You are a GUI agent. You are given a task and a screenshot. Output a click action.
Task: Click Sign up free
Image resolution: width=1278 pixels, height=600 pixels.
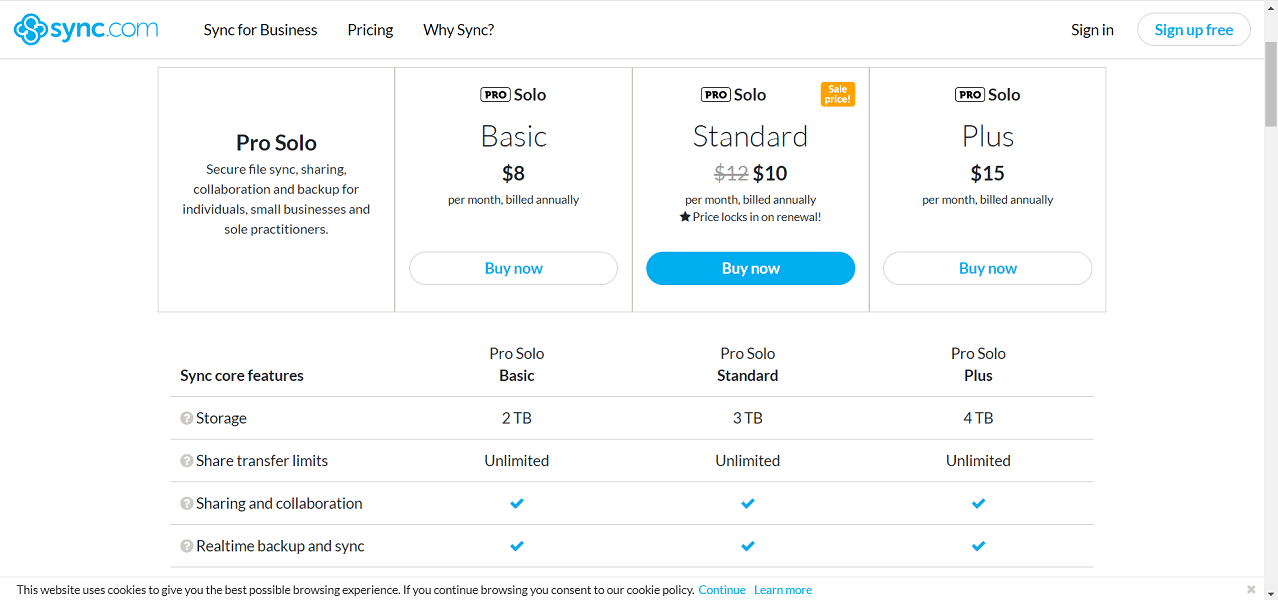[x=1193, y=29]
